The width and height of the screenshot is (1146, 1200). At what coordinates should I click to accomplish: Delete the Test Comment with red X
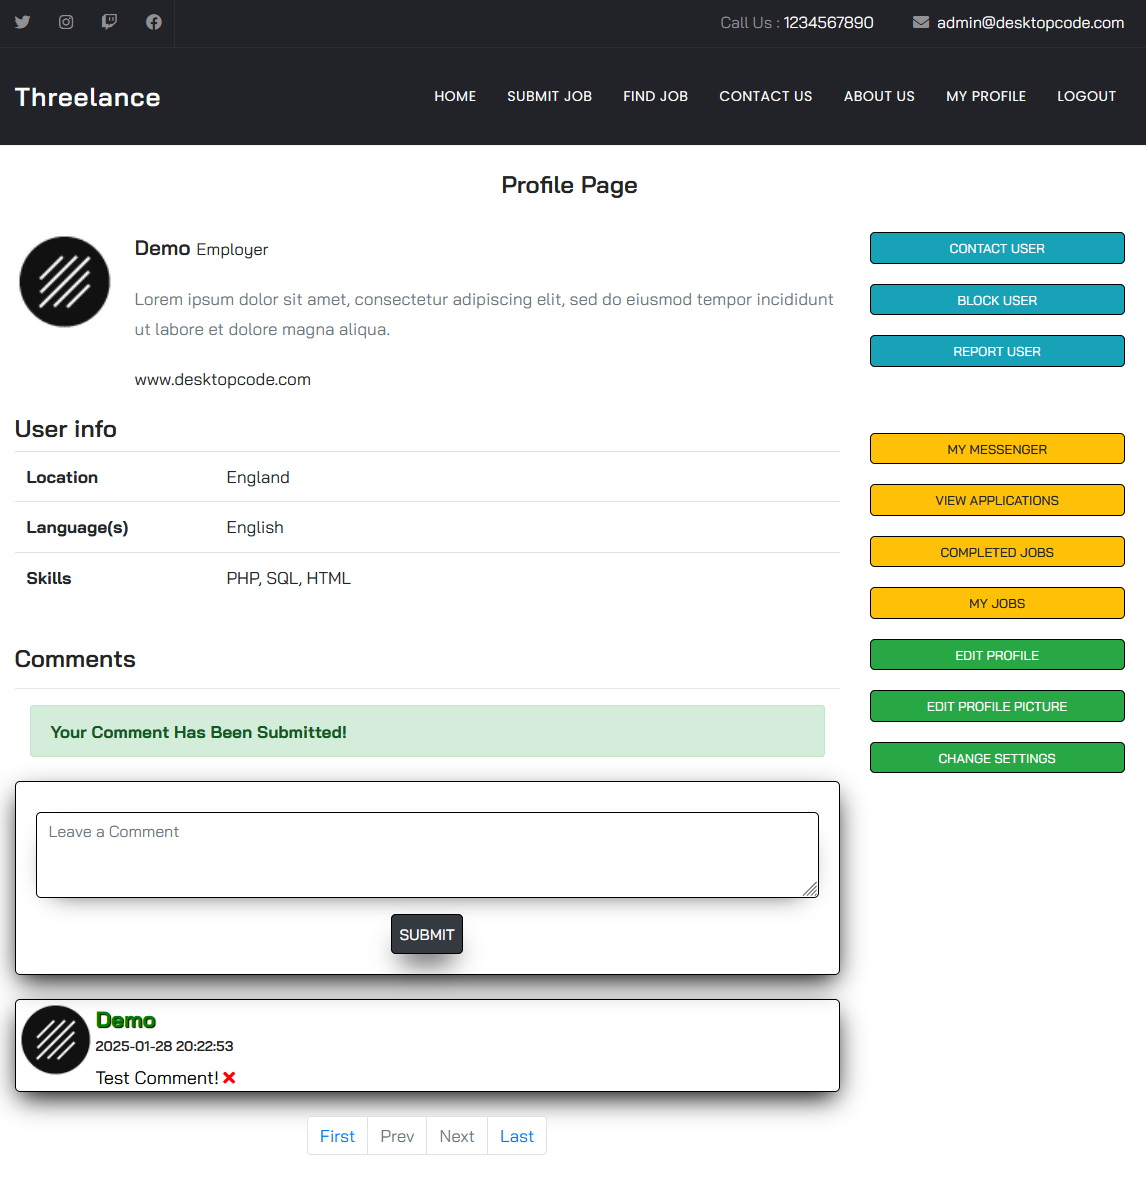pyautogui.click(x=229, y=1078)
